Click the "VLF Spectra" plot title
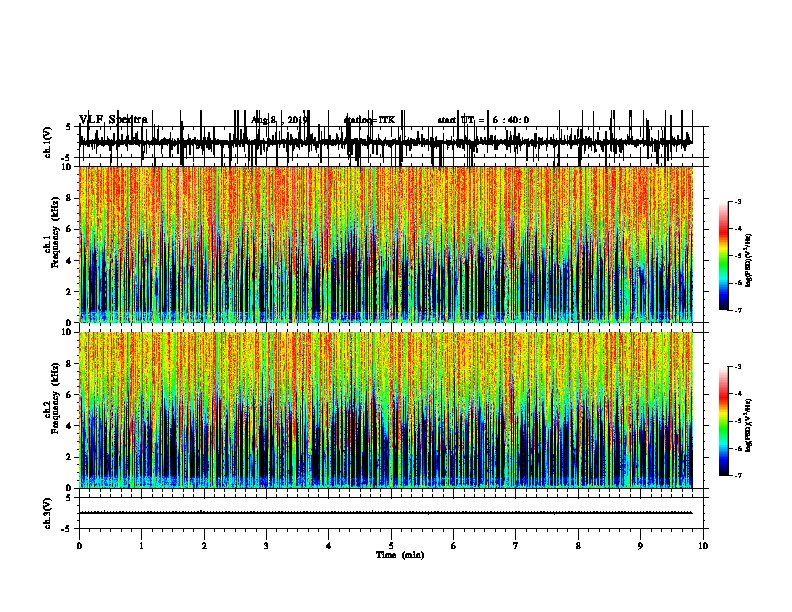This screenshot has height=612, width=792. 113,120
